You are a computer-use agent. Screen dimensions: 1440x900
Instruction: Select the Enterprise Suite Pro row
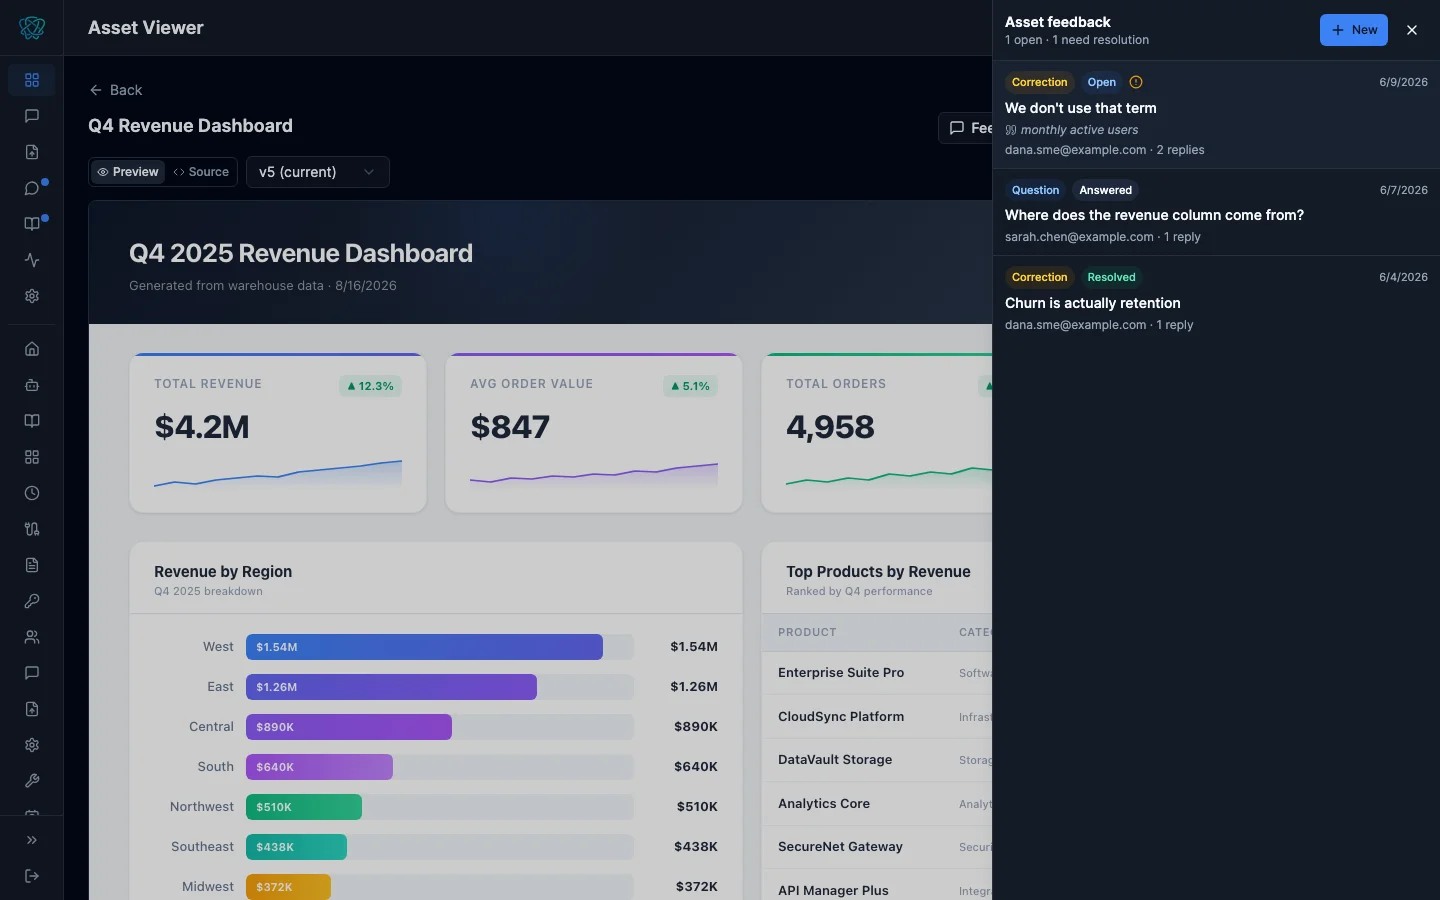tap(877, 673)
